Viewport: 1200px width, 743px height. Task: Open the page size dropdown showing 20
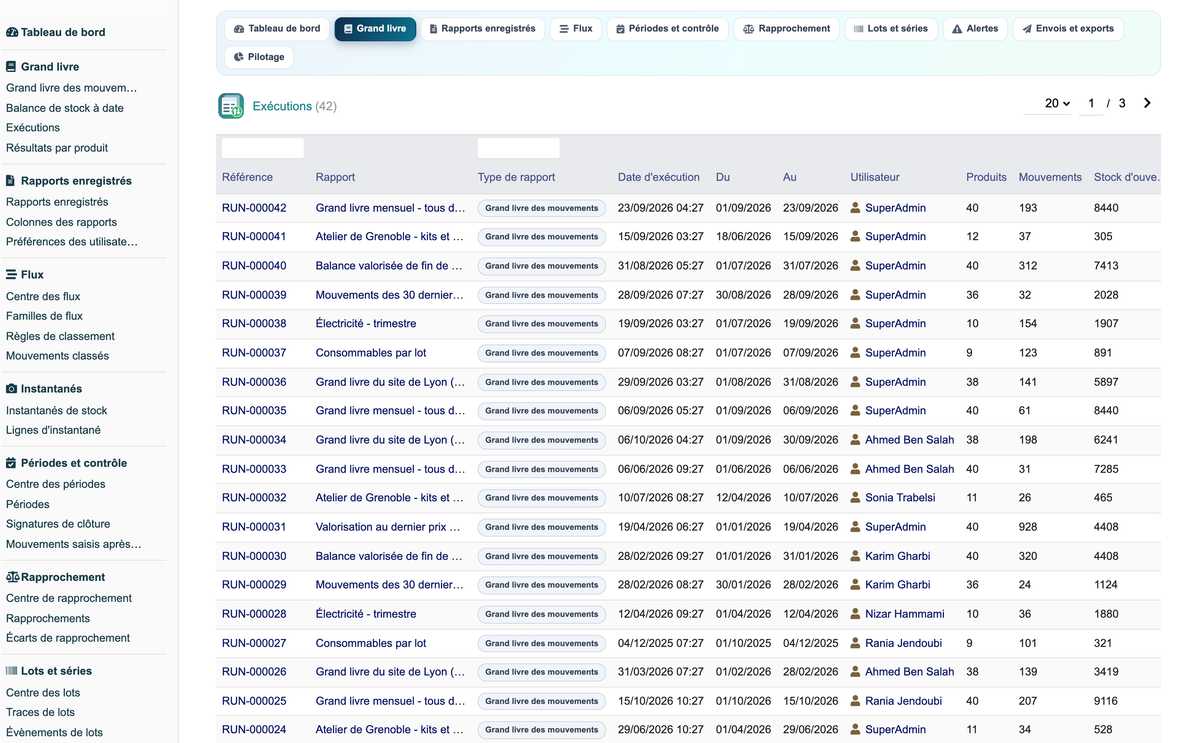1050,103
